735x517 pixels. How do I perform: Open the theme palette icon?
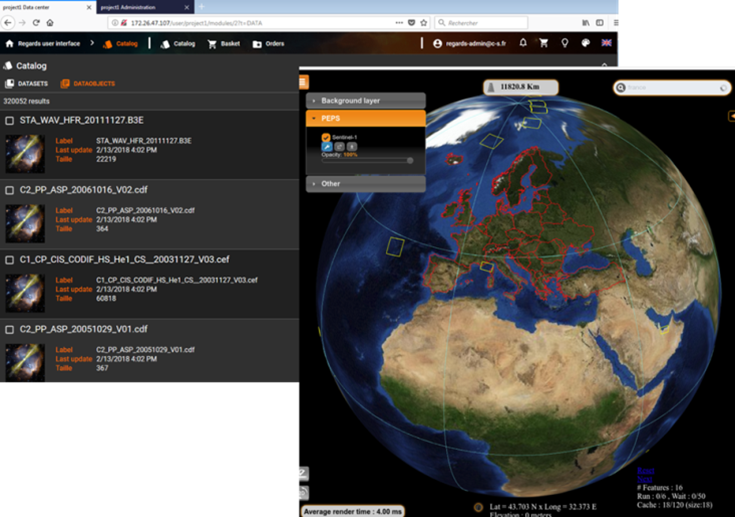(586, 44)
